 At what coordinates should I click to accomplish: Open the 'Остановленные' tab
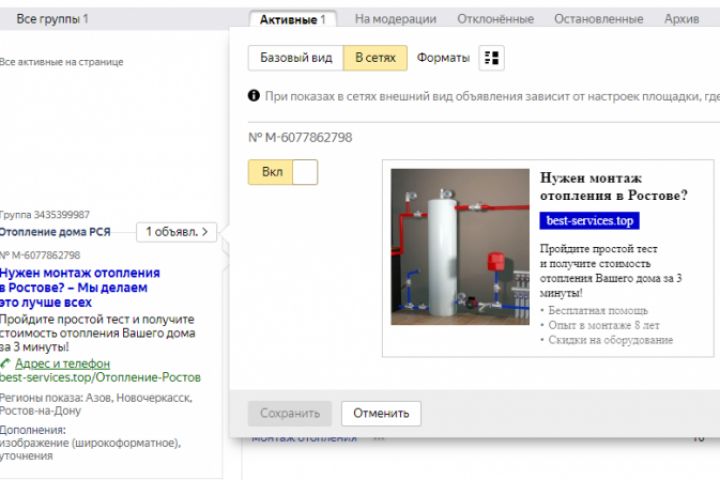click(x=598, y=19)
